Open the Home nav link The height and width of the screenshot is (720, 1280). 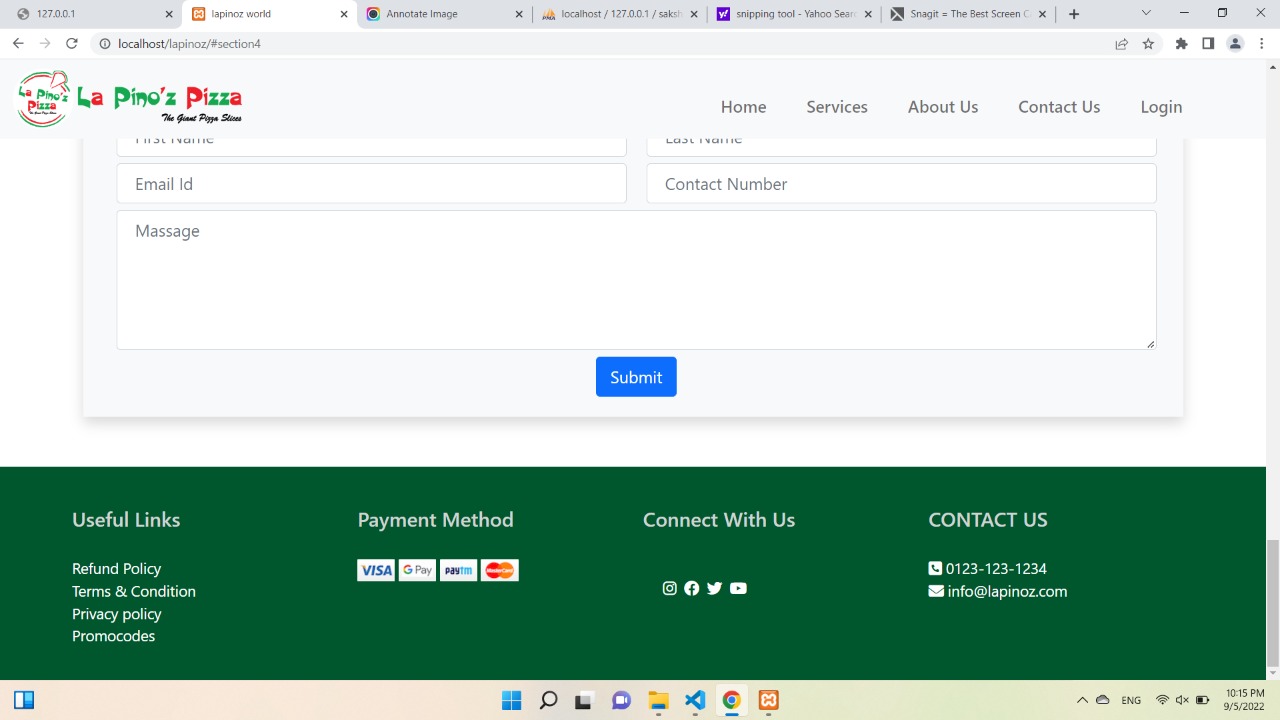(x=743, y=107)
